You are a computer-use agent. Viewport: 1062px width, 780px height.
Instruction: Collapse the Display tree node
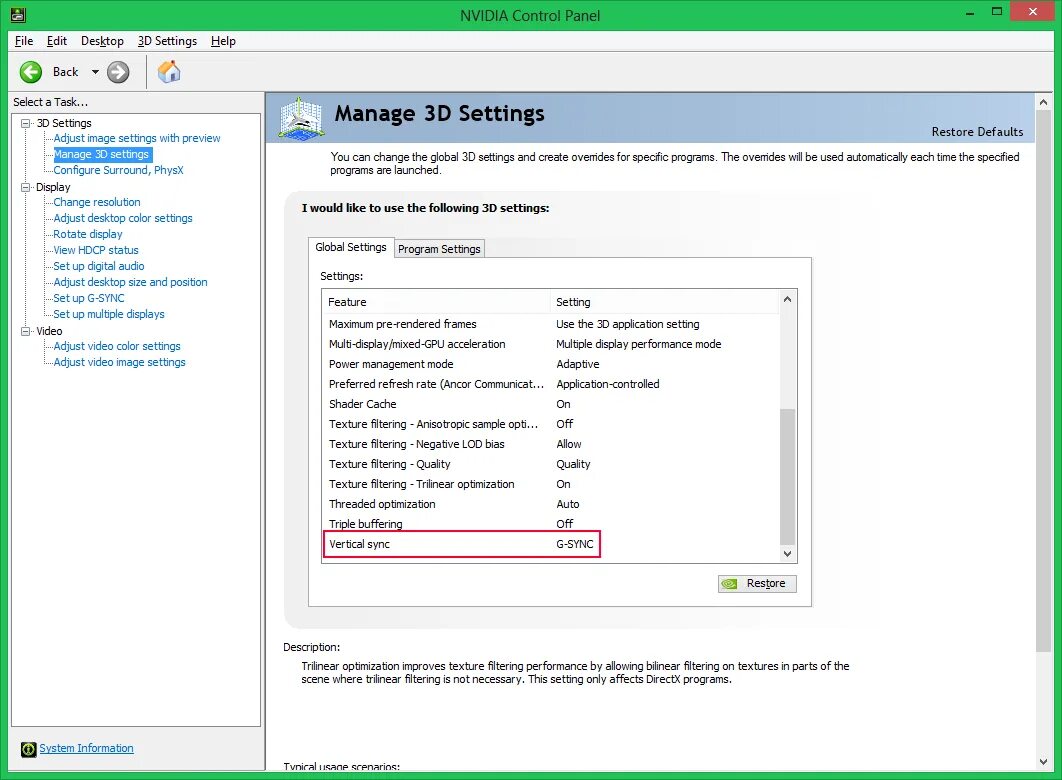[x=26, y=188]
